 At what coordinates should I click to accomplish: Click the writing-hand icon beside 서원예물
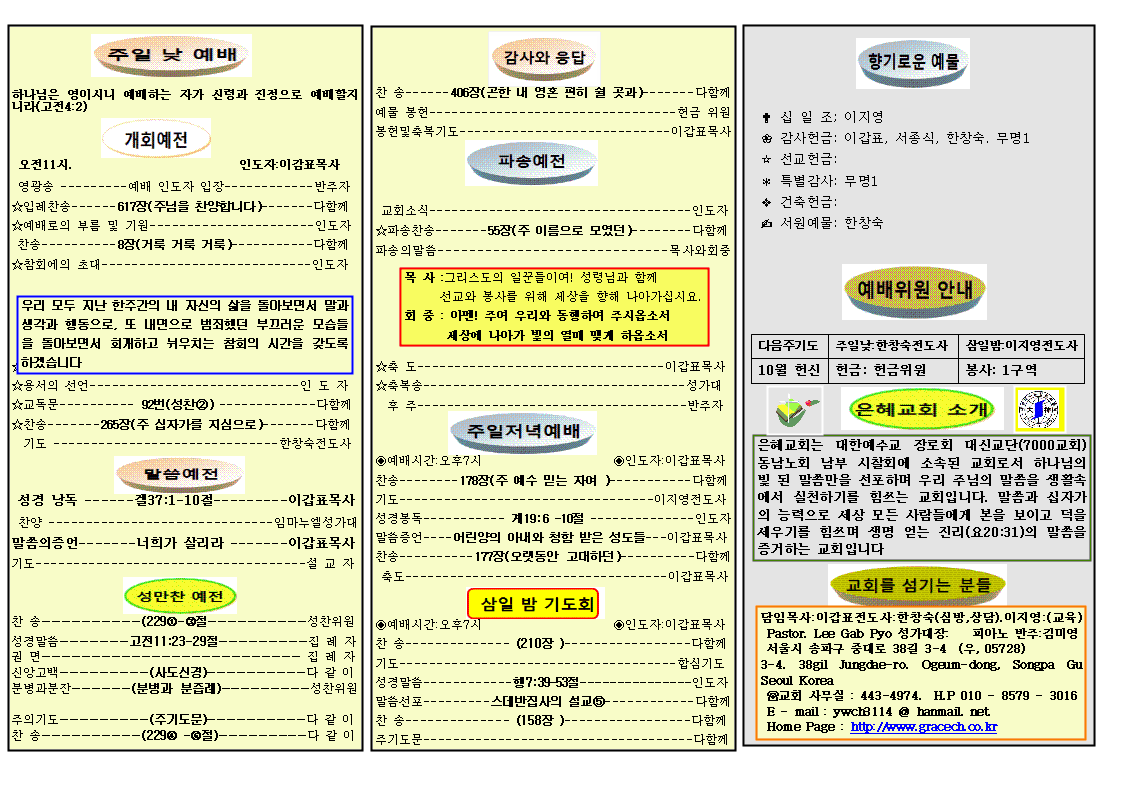(x=766, y=223)
